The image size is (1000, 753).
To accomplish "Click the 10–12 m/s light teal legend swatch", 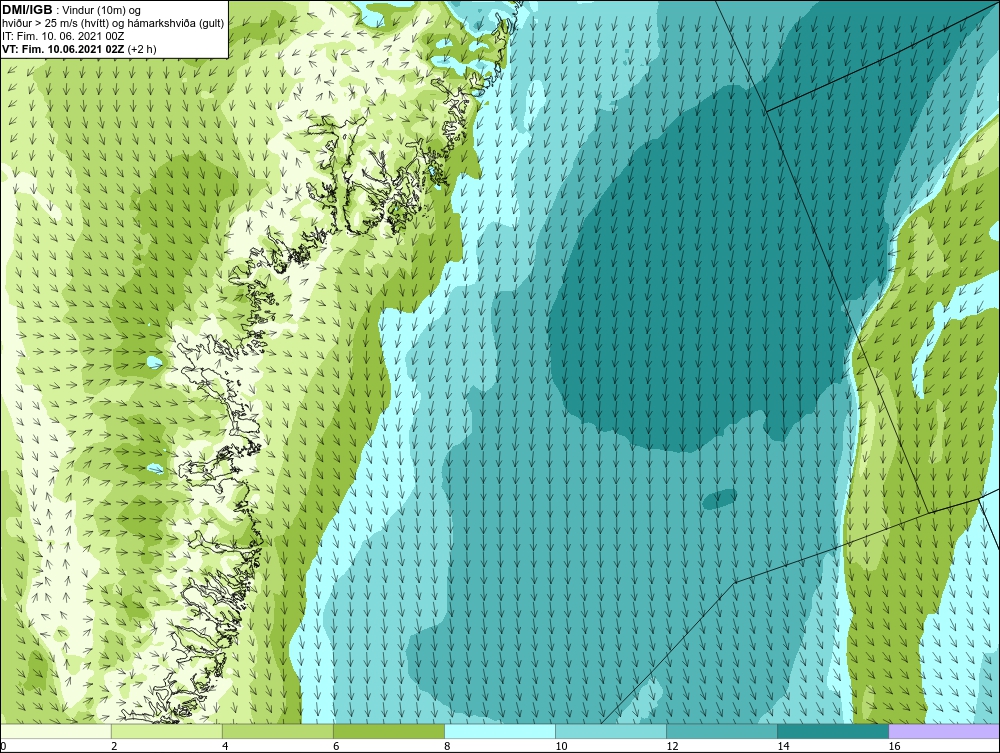I will click(611, 731).
